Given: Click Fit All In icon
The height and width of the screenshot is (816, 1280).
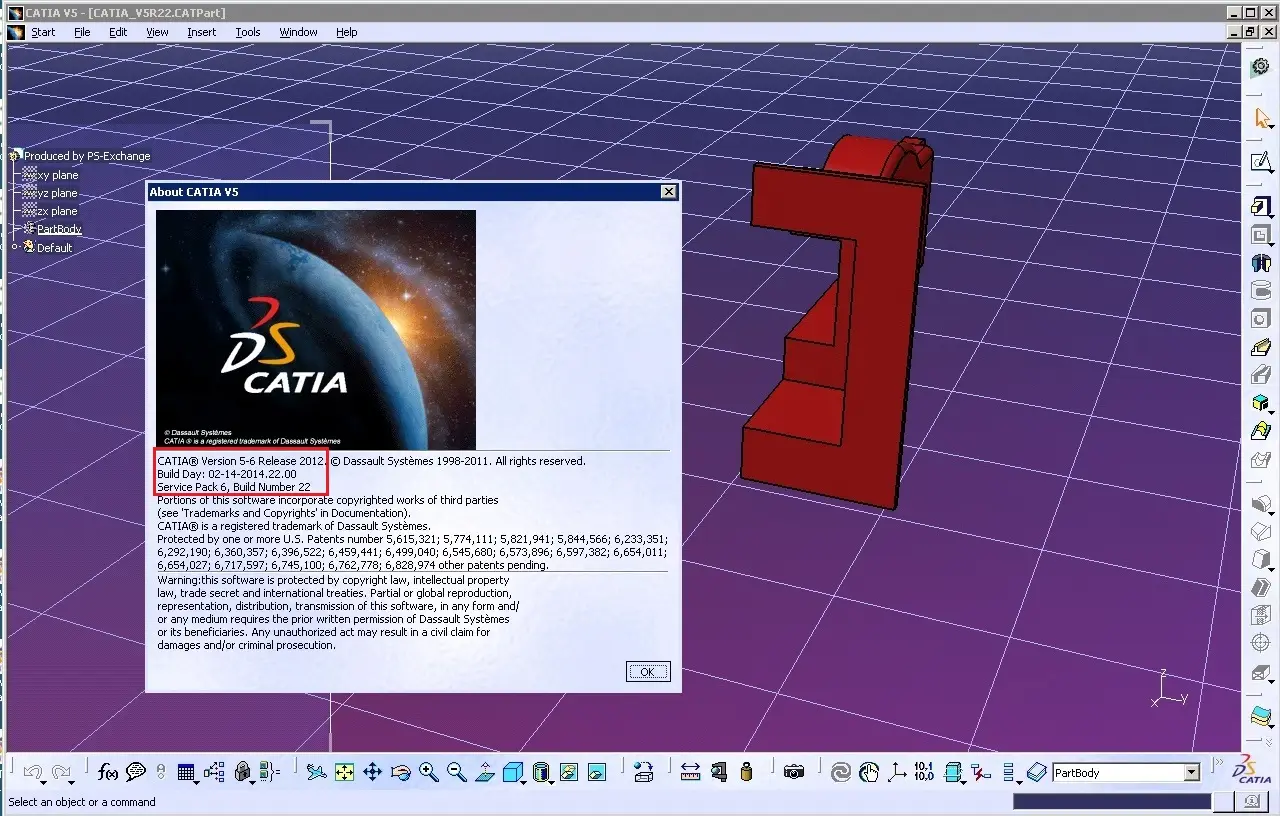Looking at the screenshot, I should [344, 772].
